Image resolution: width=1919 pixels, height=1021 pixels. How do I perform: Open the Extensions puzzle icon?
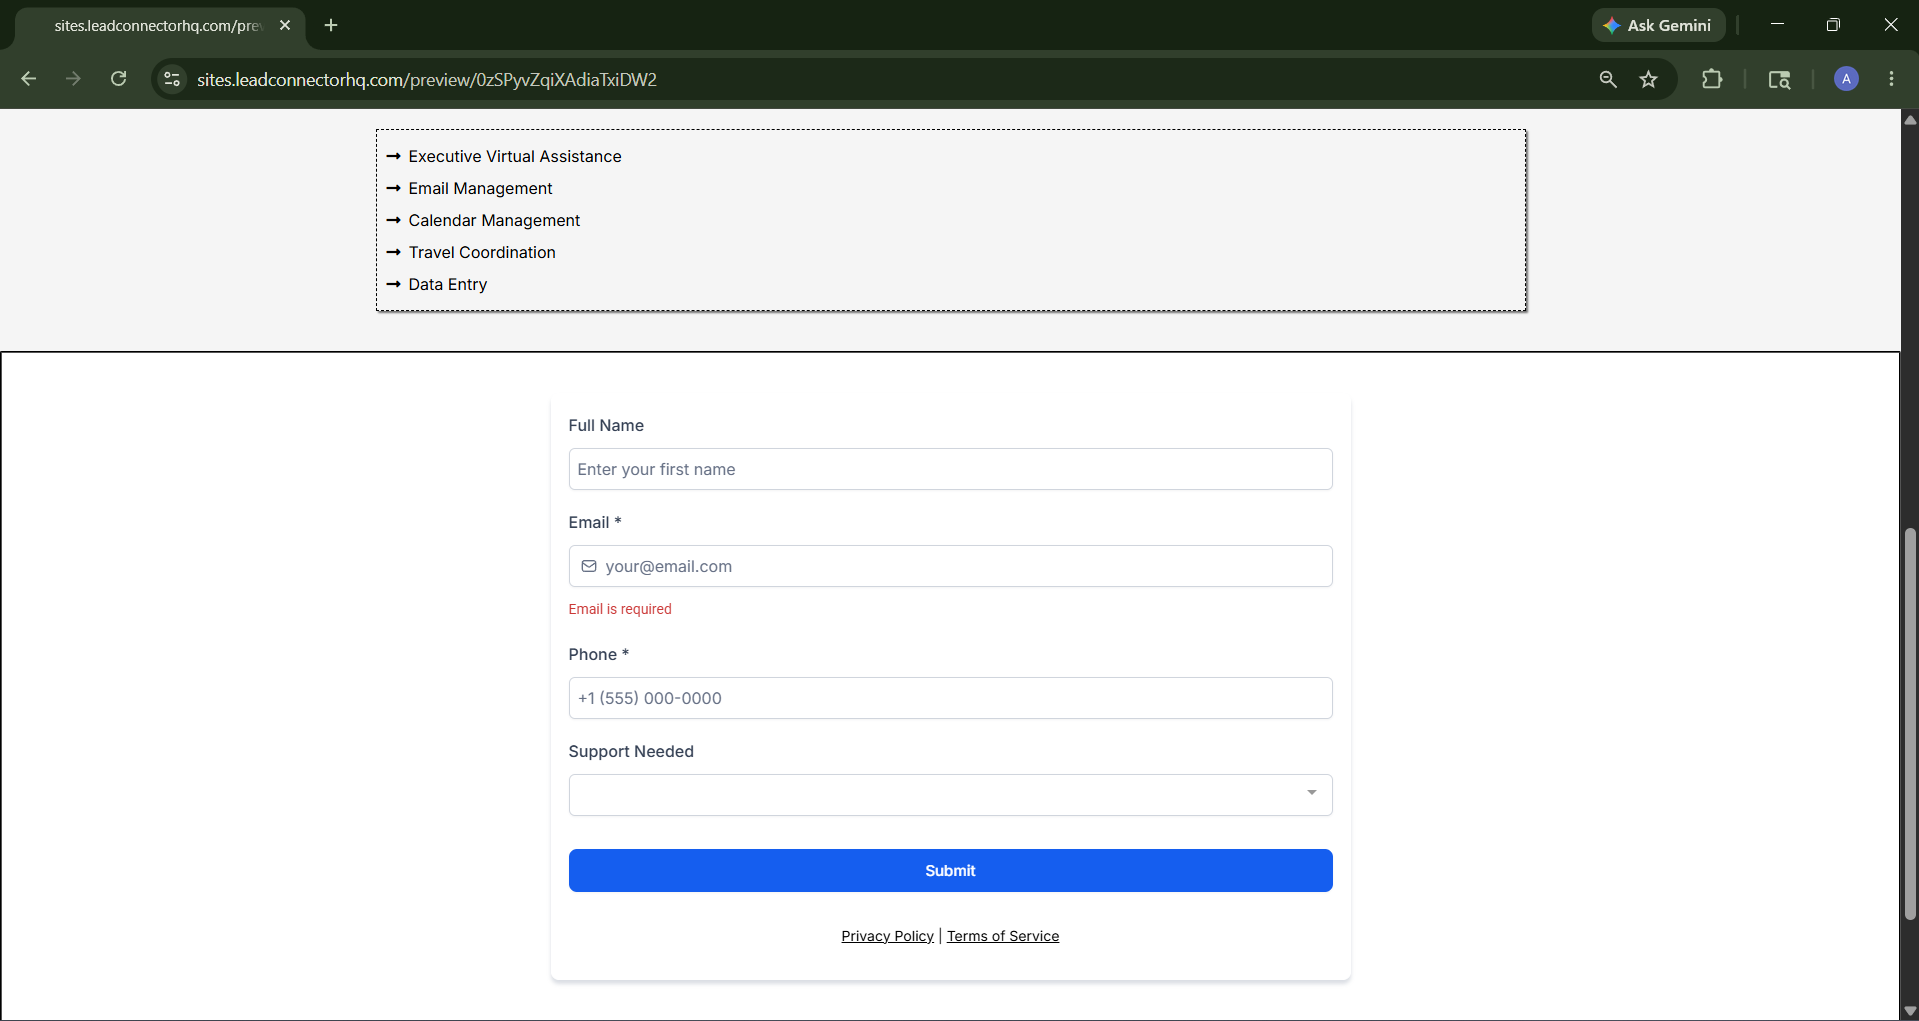pos(1712,79)
